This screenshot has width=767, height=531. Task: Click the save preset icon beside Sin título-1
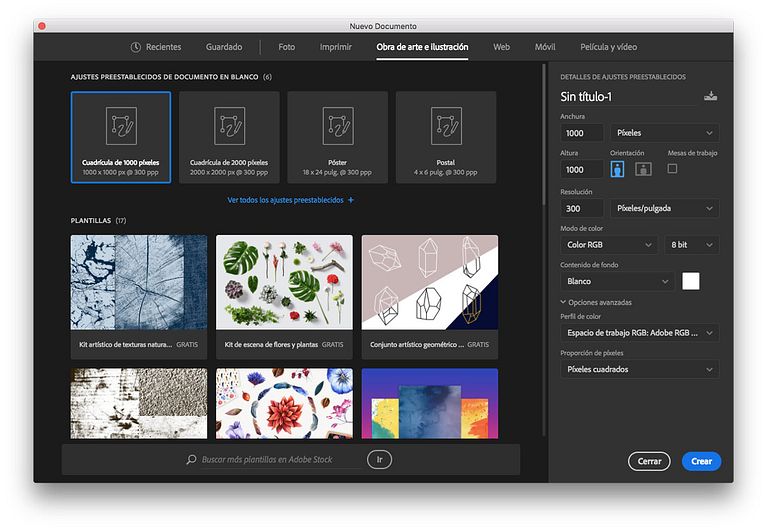coord(710,96)
